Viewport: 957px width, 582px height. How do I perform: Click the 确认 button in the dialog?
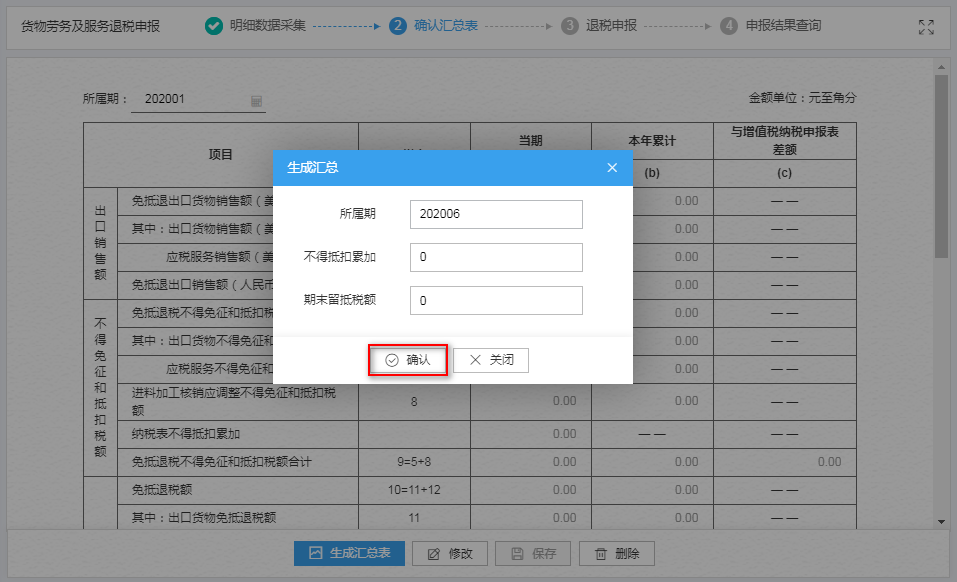pyautogui.click(x=408, y=360)
